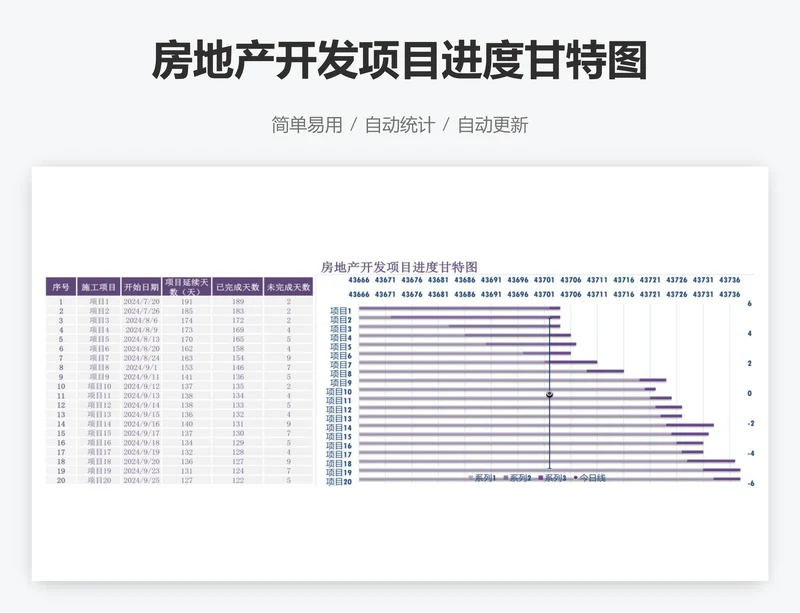Screen dimensions: 800x613
Task: Select table cell 项目4 in the 施工项目 column
Action: [99, 330]
